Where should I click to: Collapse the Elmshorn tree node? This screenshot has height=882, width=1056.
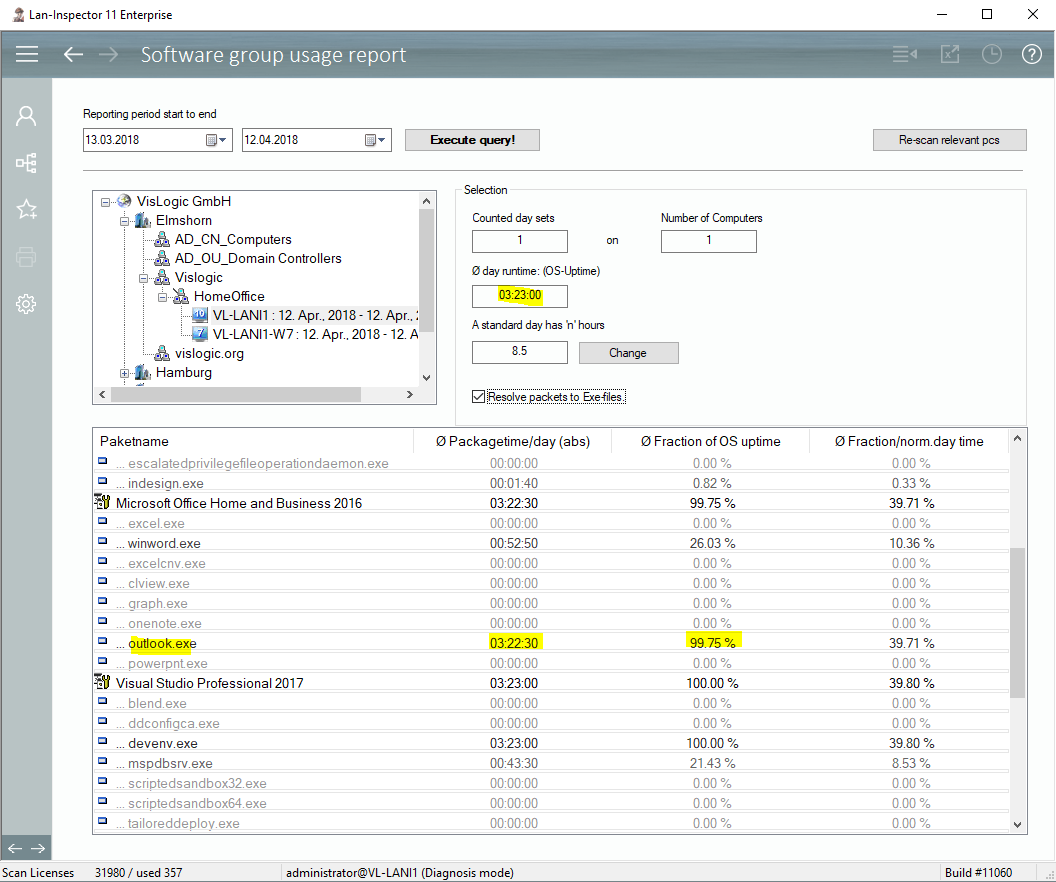pyautogui.click(x=125, y=221)
